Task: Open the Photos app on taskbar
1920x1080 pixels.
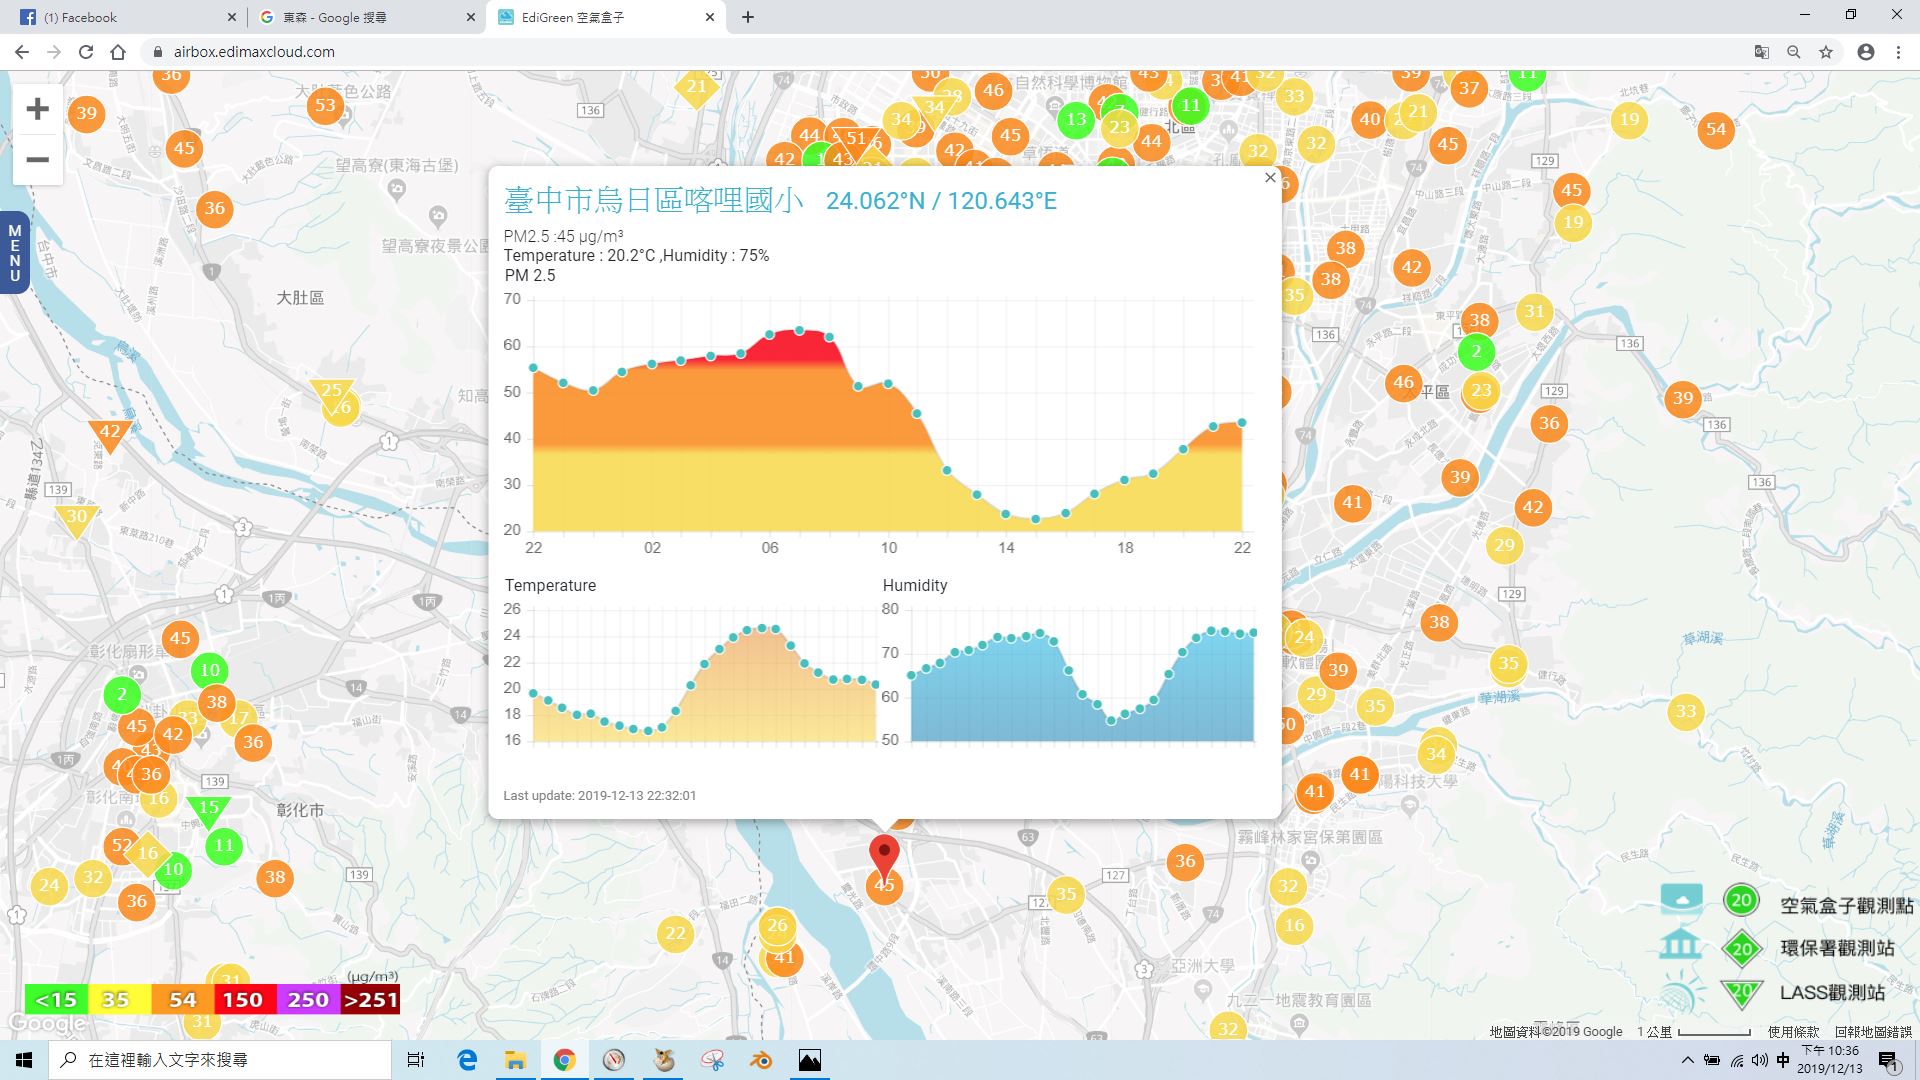Action: coord(810,1060)
